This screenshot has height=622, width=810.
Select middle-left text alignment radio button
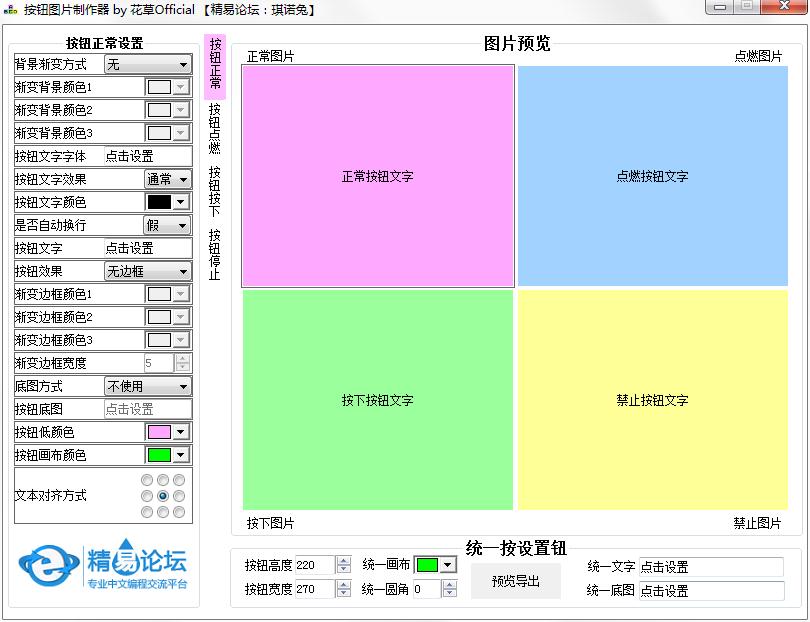point(147,496)
